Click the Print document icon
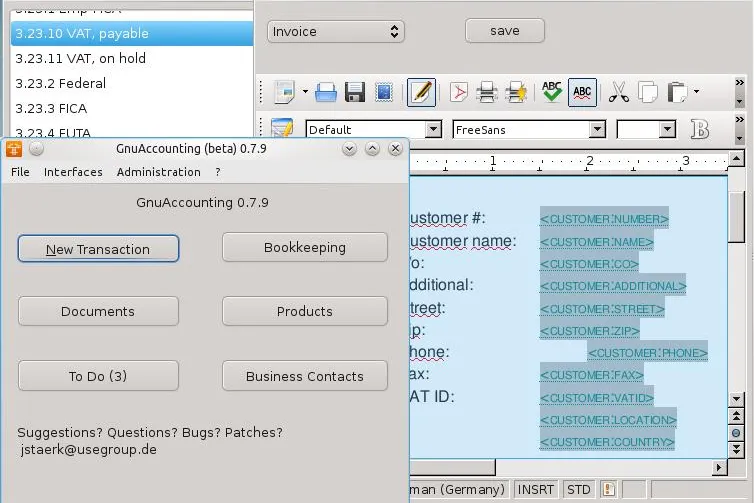 (487, 92)
